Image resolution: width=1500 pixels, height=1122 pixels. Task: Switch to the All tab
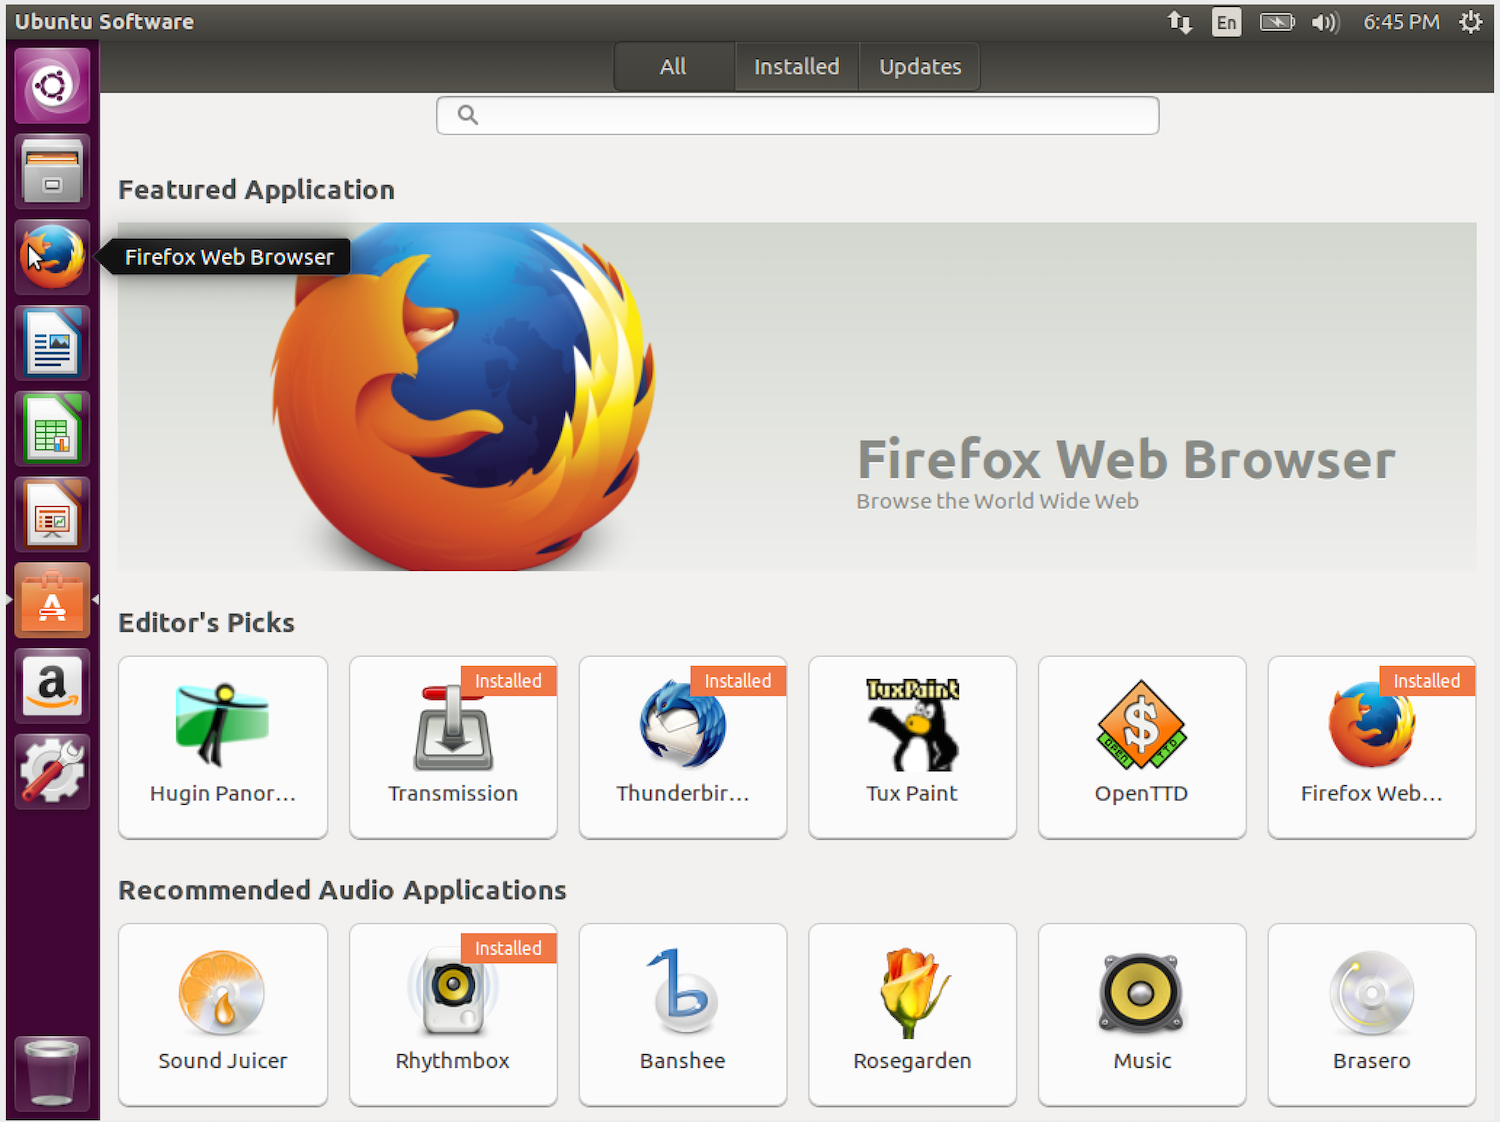(x=674, y=67)
